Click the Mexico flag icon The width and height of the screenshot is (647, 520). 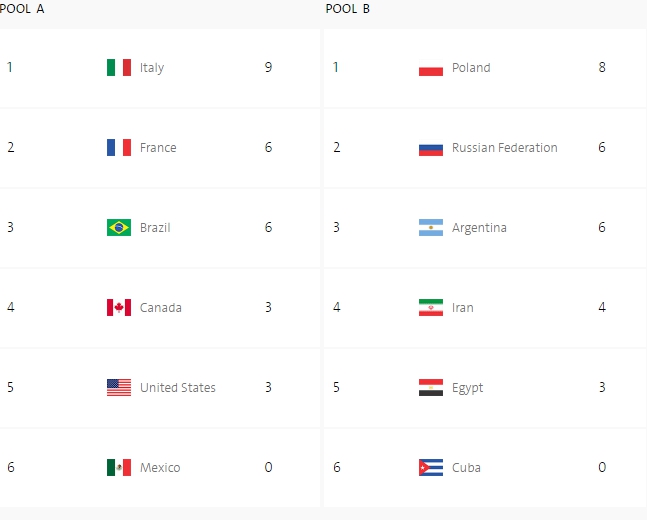pos(119,468)
